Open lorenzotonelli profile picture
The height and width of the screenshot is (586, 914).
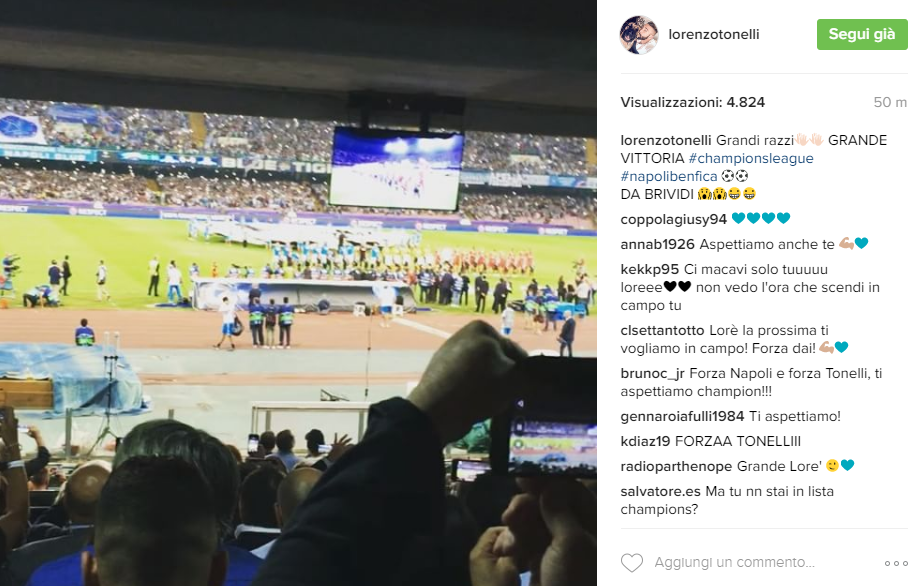point(639,34)
